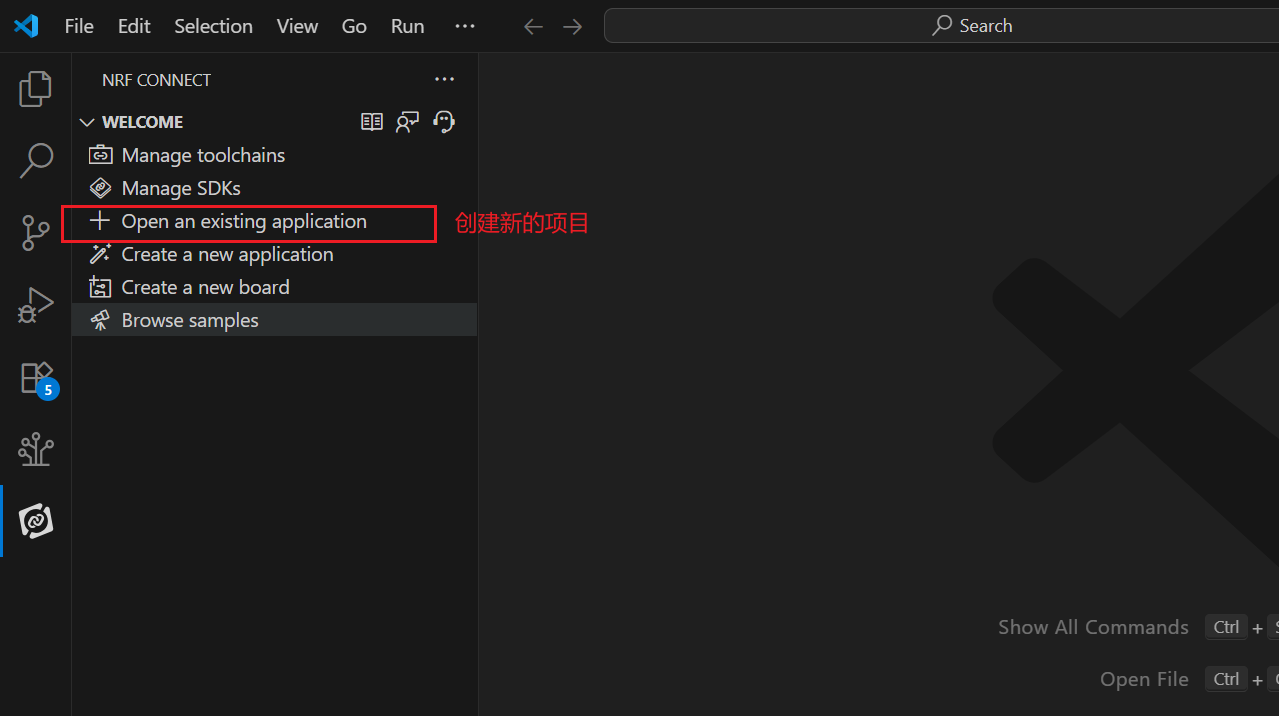Viewport: 1279px width, 716px height.
Task: Click the Ctrl key next to Open File
Action: [1226, 679]
